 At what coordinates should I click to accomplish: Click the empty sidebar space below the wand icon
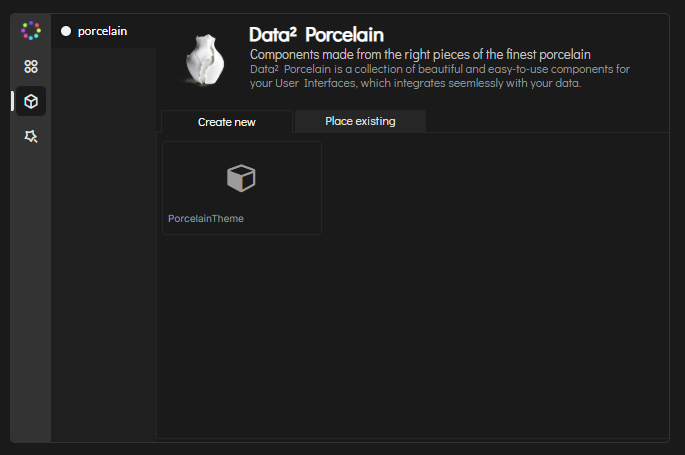click(x=31, y=290)
